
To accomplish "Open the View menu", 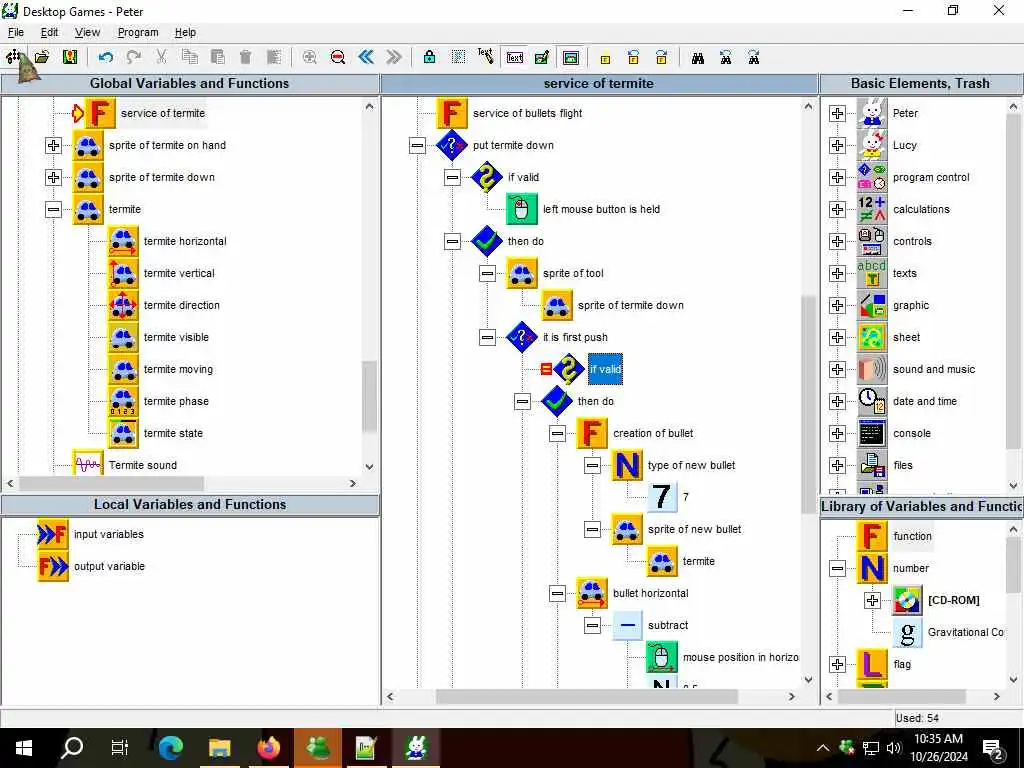I will [87, 32].
